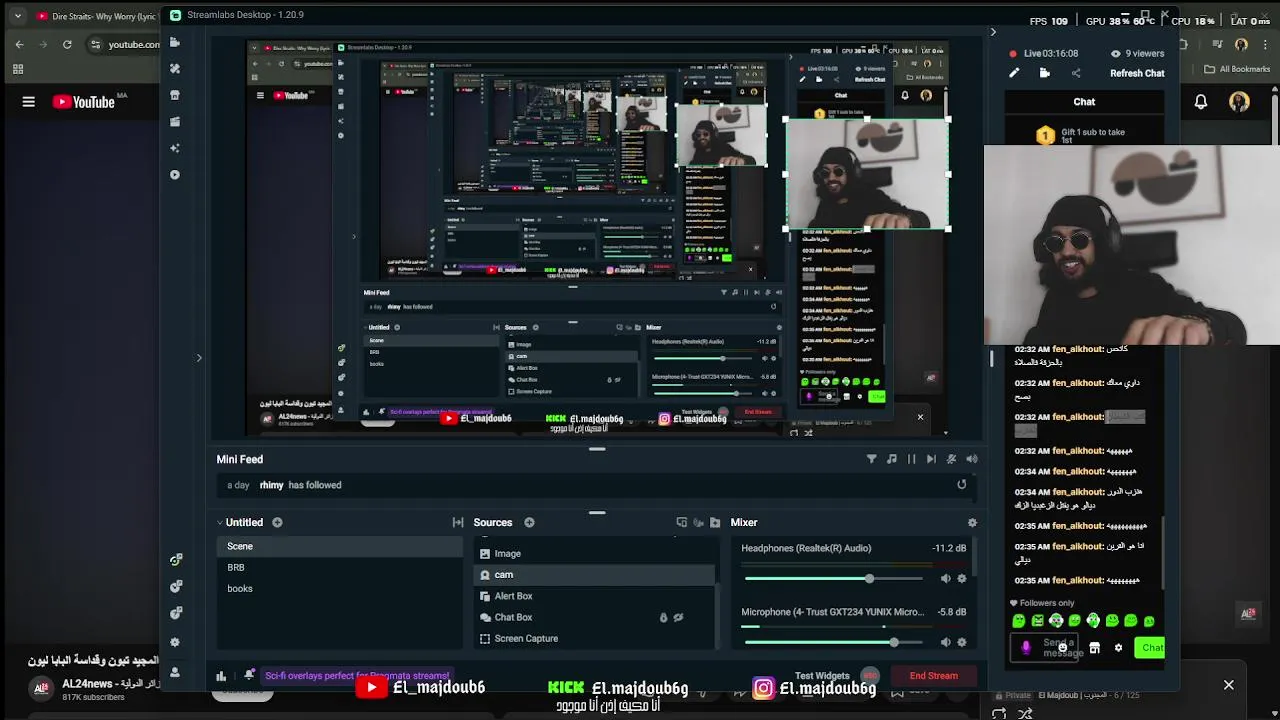This screenshot has height=720, width=1280.
Task: Open the Editor icon in Streamlabs left sidebar
Action: click(x=175, y=42)
